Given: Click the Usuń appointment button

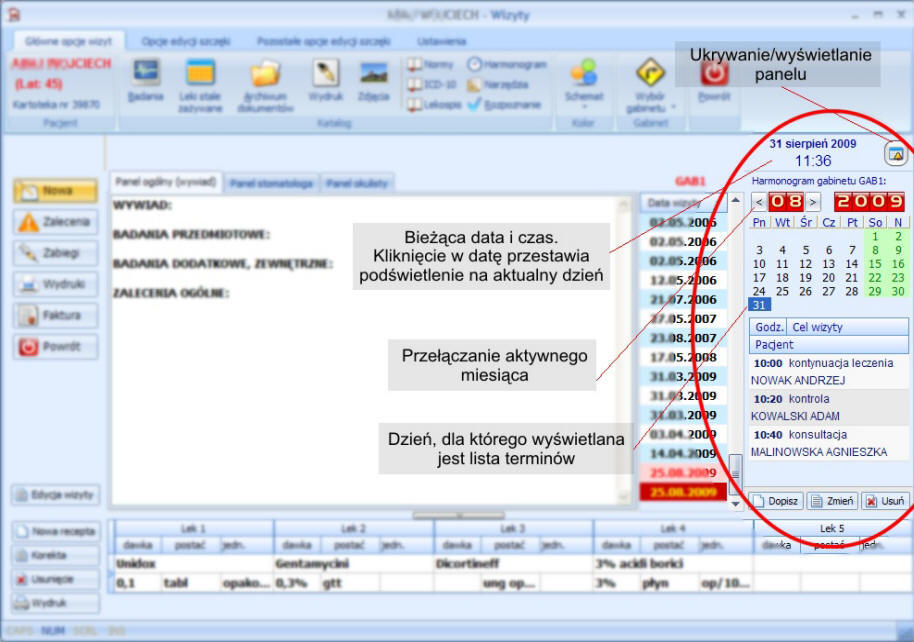Looking at the screenshot, I should (885, 501).
